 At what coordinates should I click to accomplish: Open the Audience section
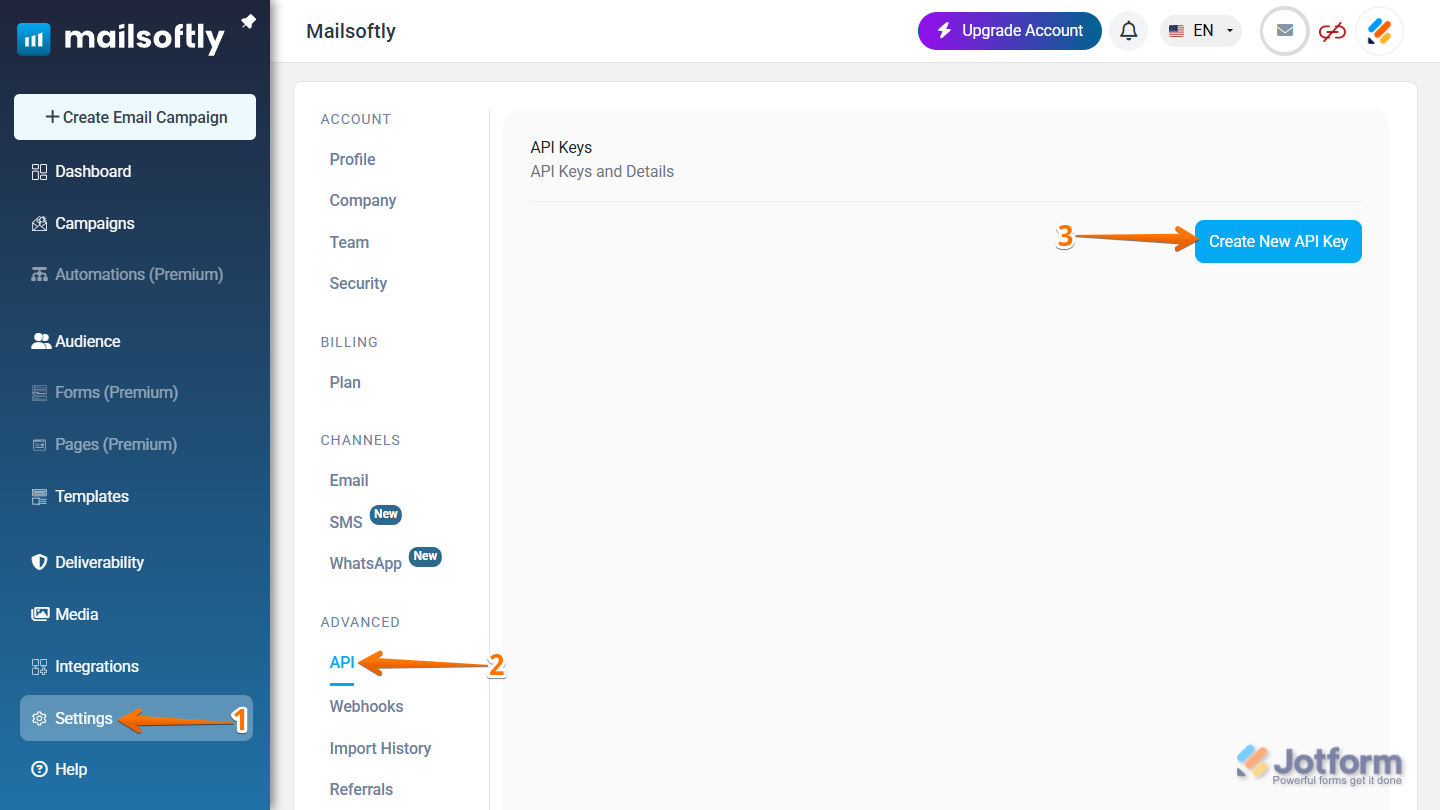click(88, 341)
